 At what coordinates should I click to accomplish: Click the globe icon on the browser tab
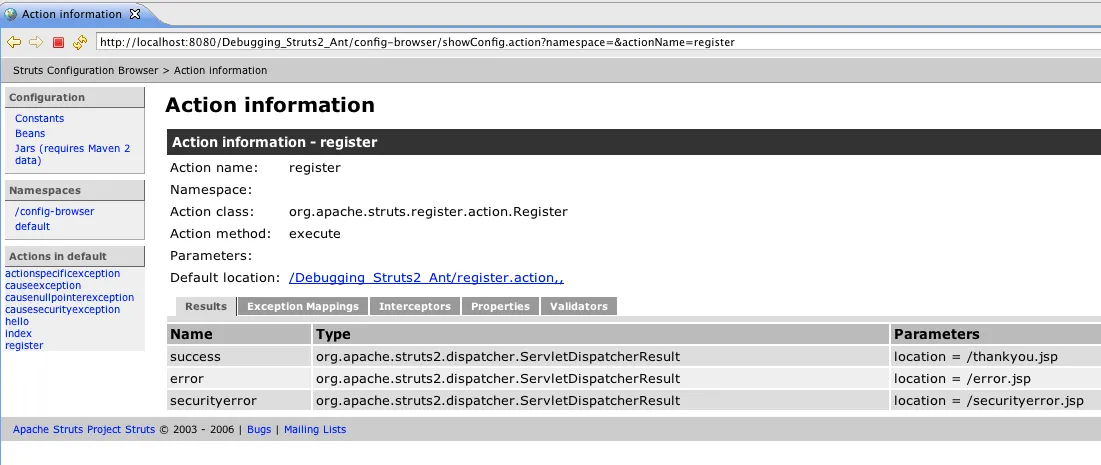pyautogui.click(x=11, y=14)
